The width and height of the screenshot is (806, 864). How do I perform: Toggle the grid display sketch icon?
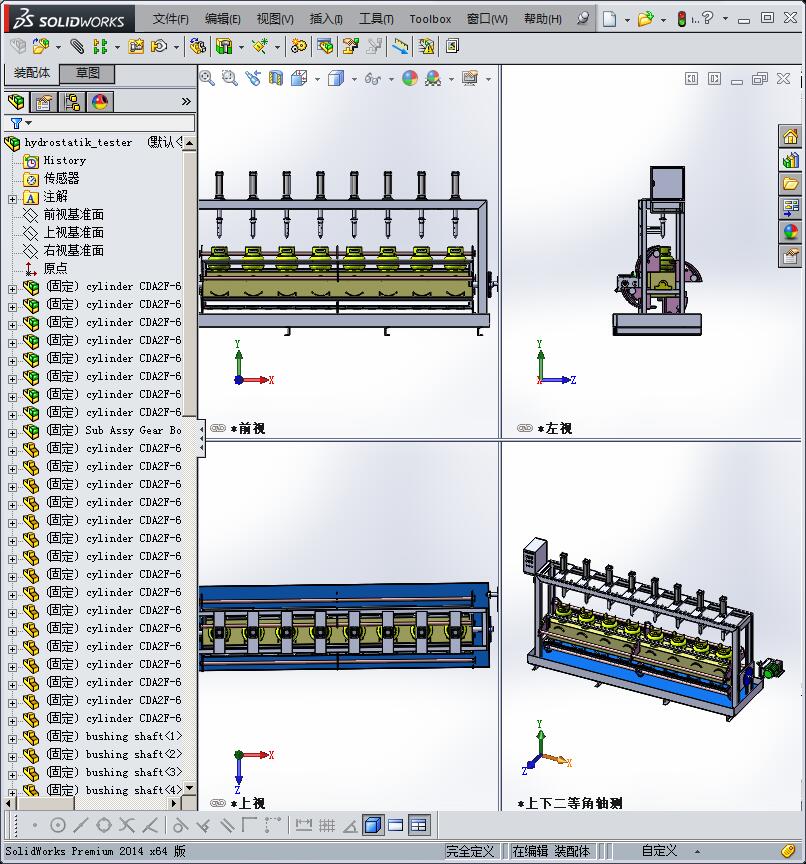pos(327,825)
